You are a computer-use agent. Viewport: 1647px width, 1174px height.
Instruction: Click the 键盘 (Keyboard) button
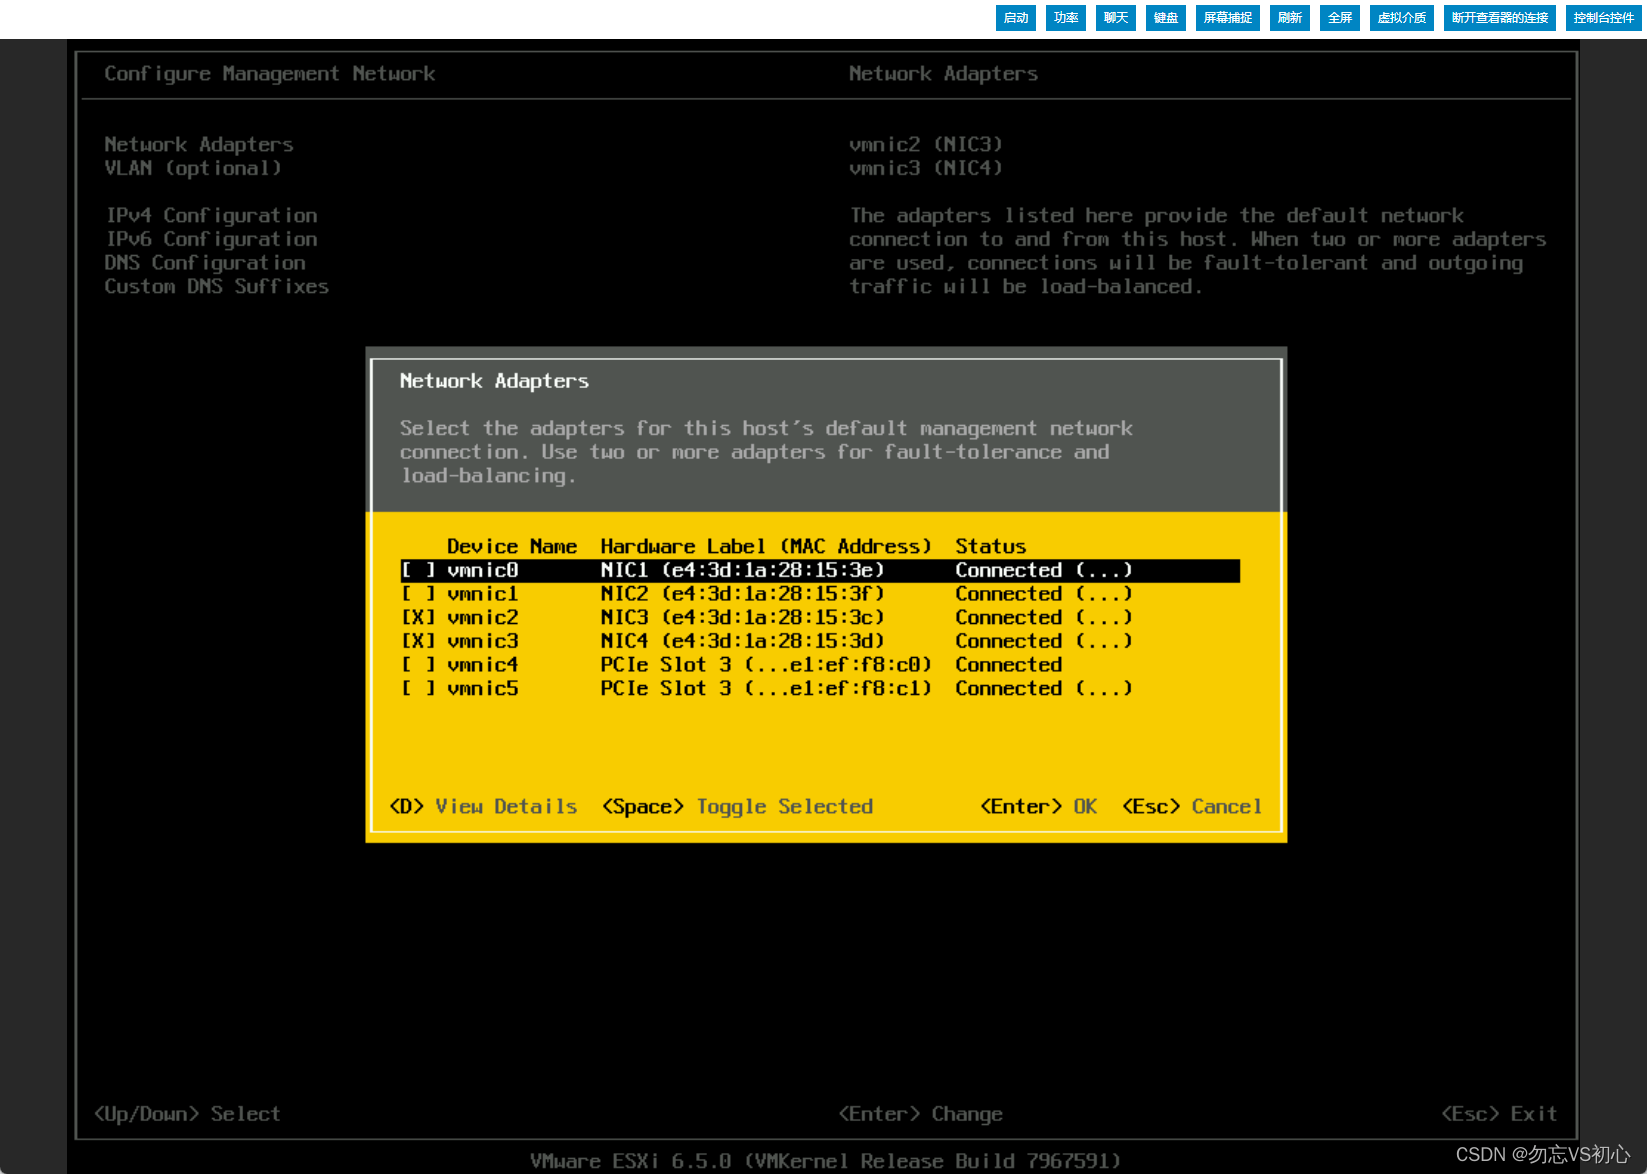1165,18
